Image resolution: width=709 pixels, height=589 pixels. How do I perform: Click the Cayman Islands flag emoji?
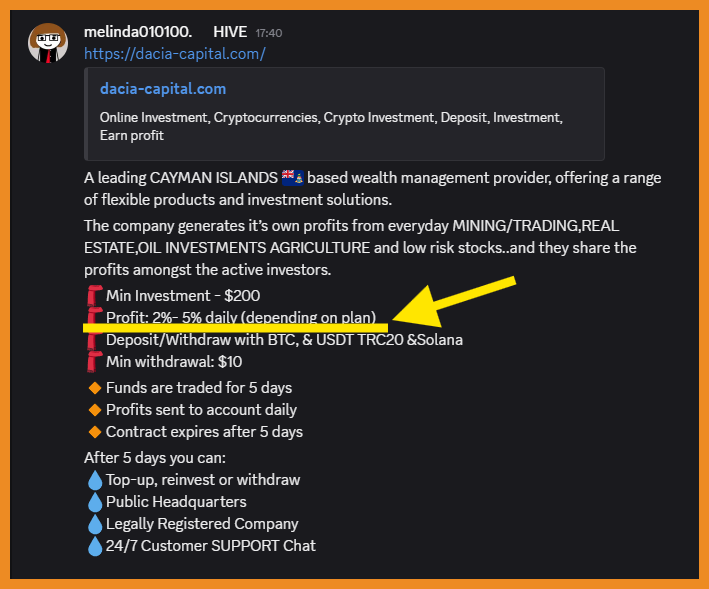pyautogui.click(x=293, y=178)
